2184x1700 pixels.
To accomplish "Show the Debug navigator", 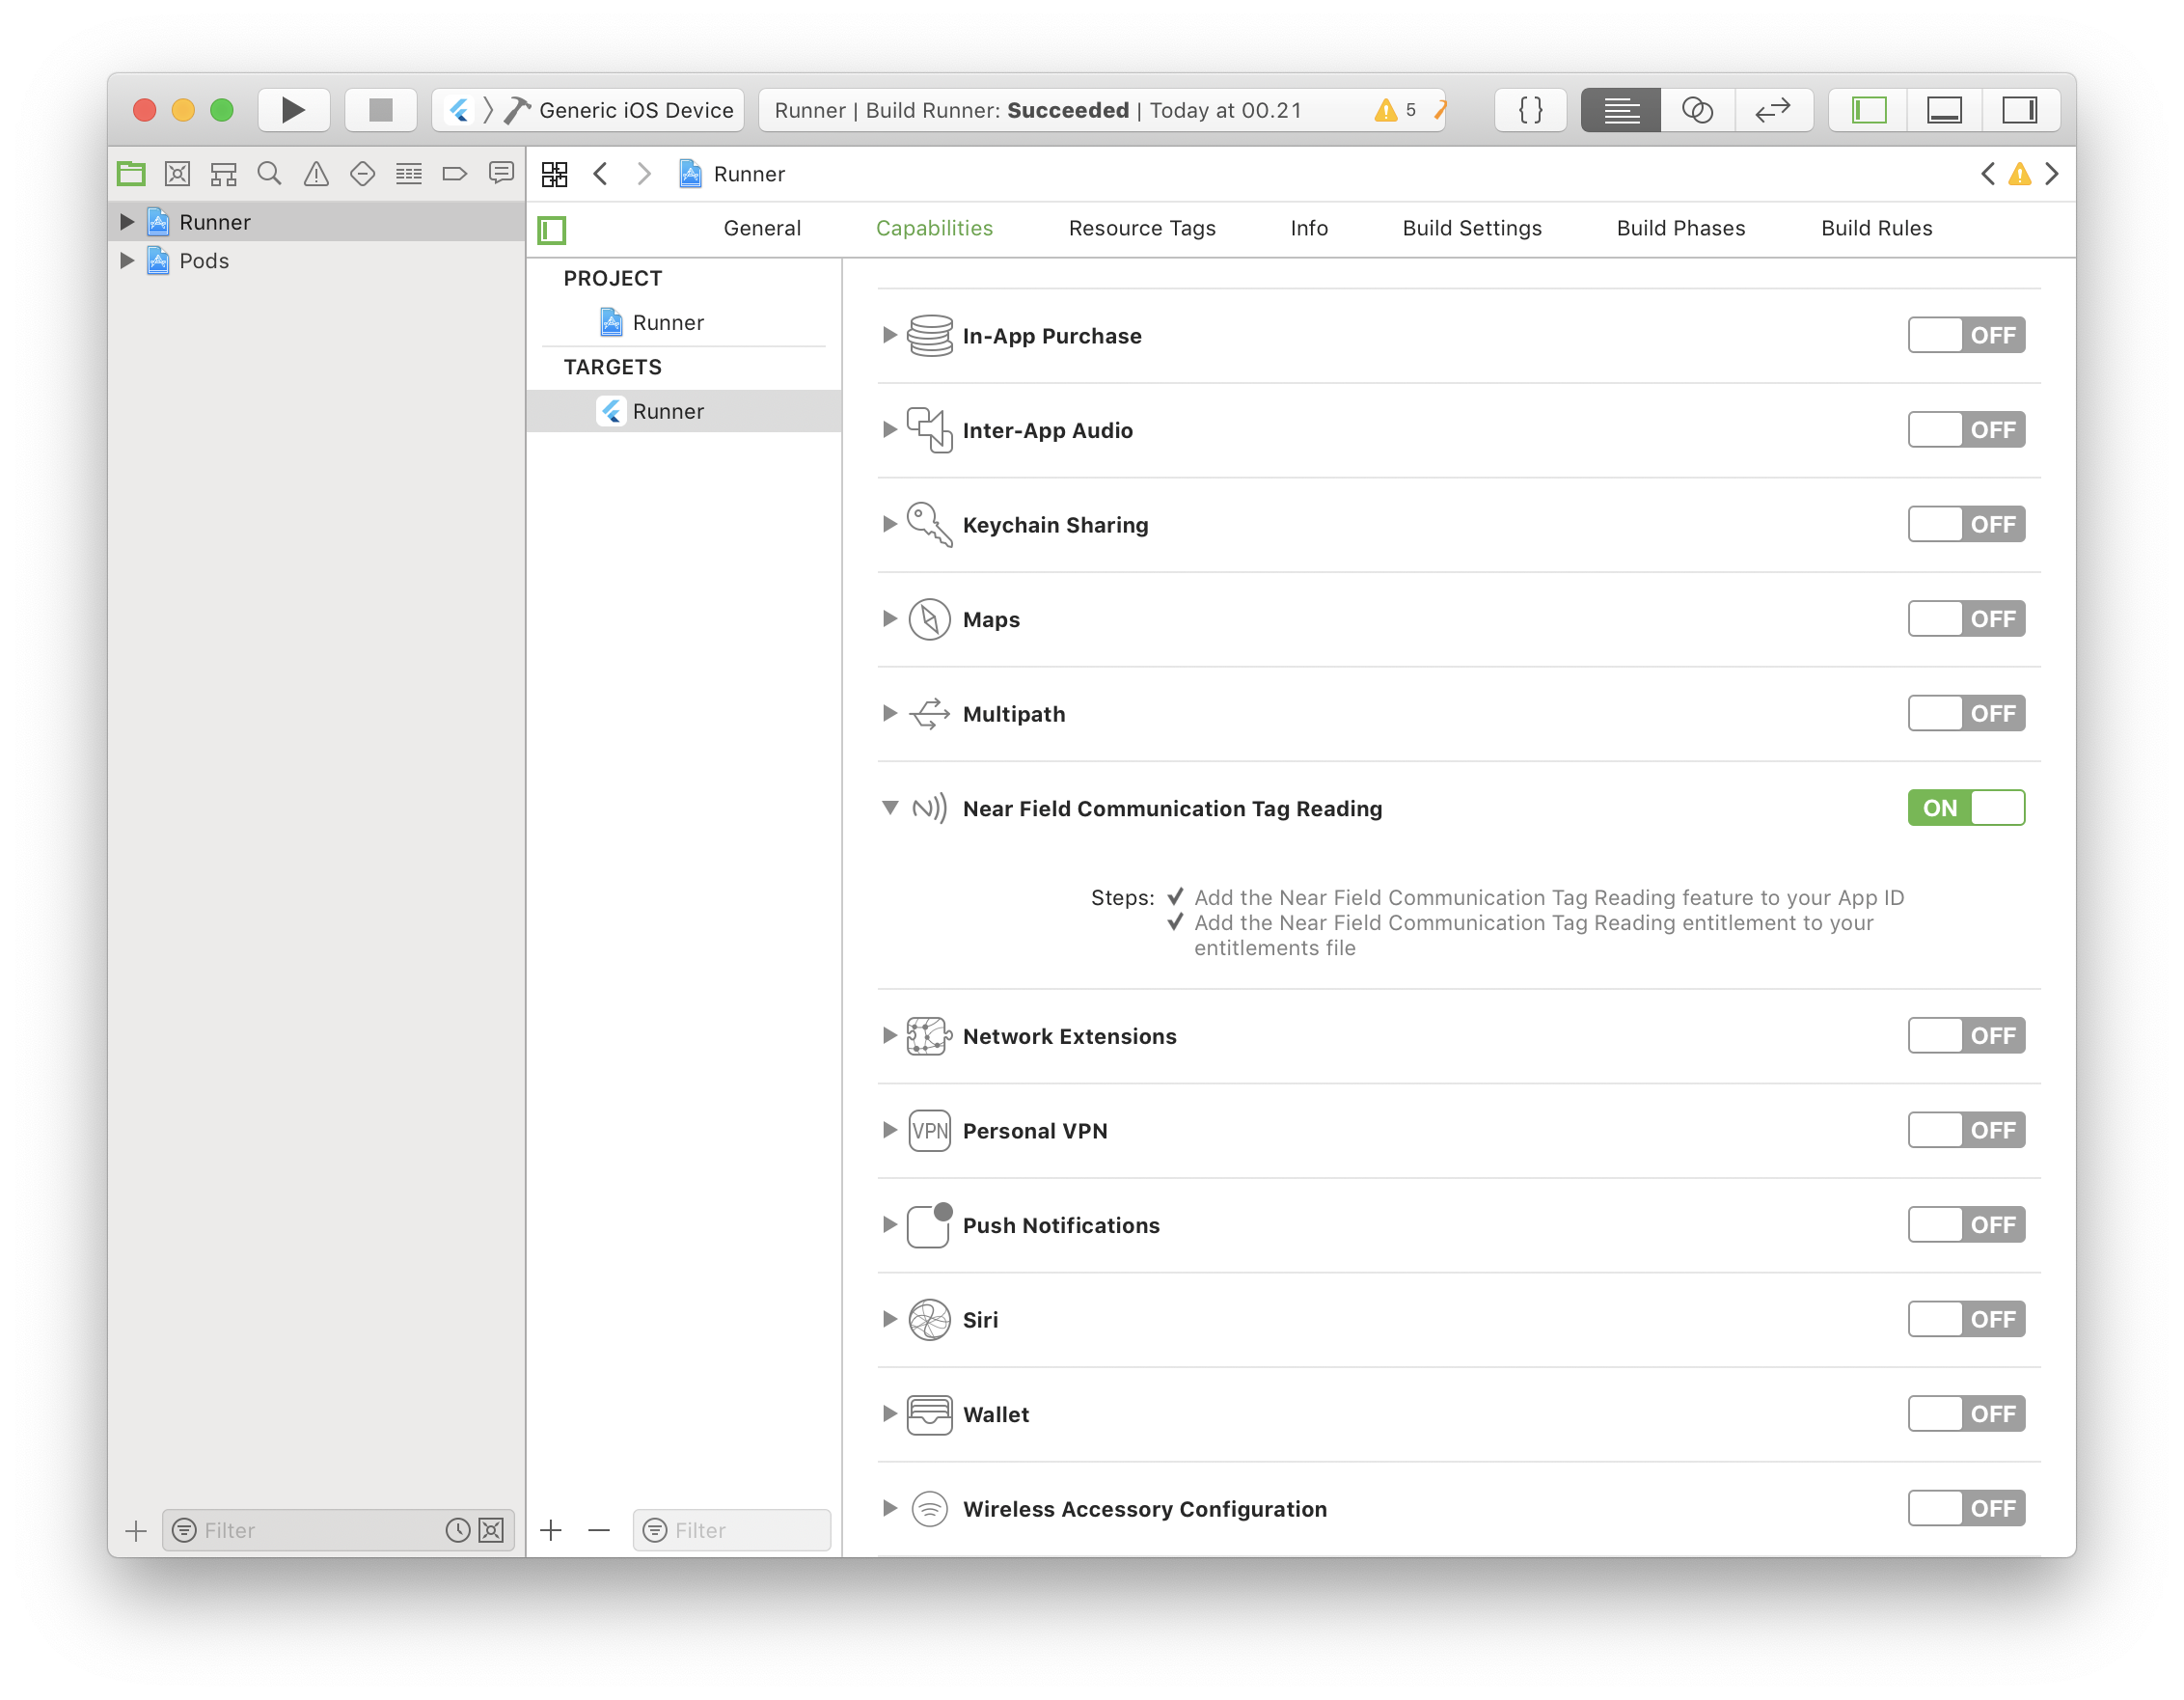I will coord(408,172).
